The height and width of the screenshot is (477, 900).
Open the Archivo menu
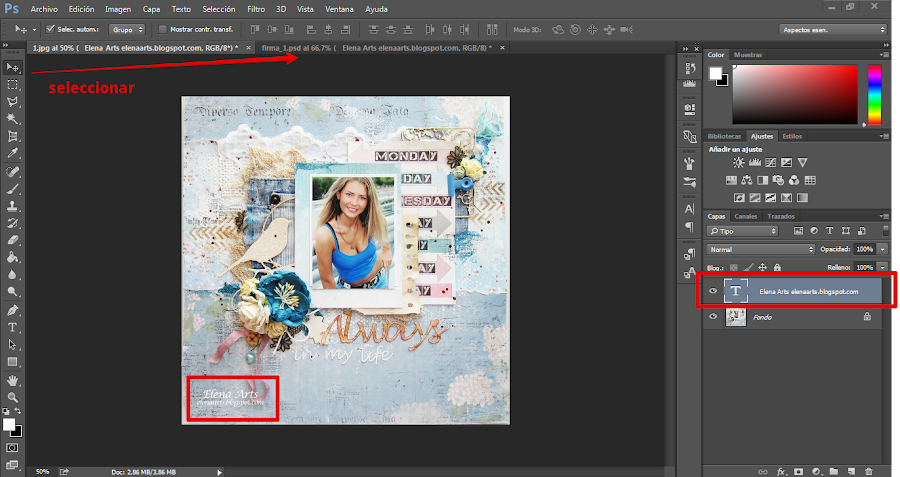44,9
